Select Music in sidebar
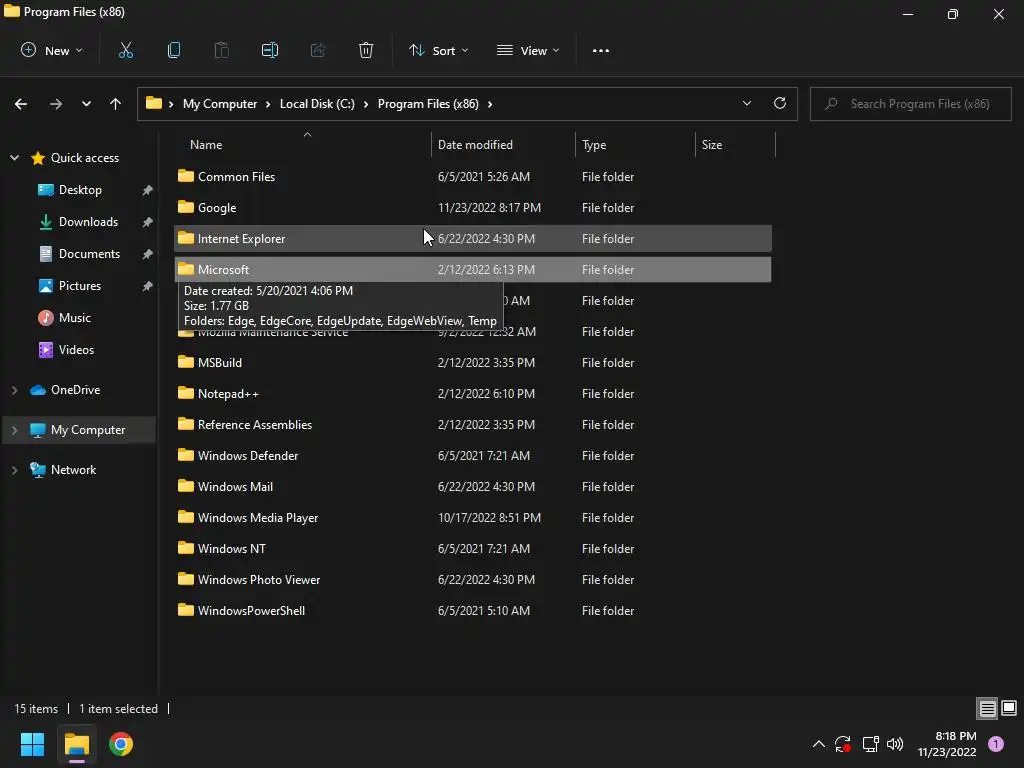1024x768 pixels. (74, 317)
